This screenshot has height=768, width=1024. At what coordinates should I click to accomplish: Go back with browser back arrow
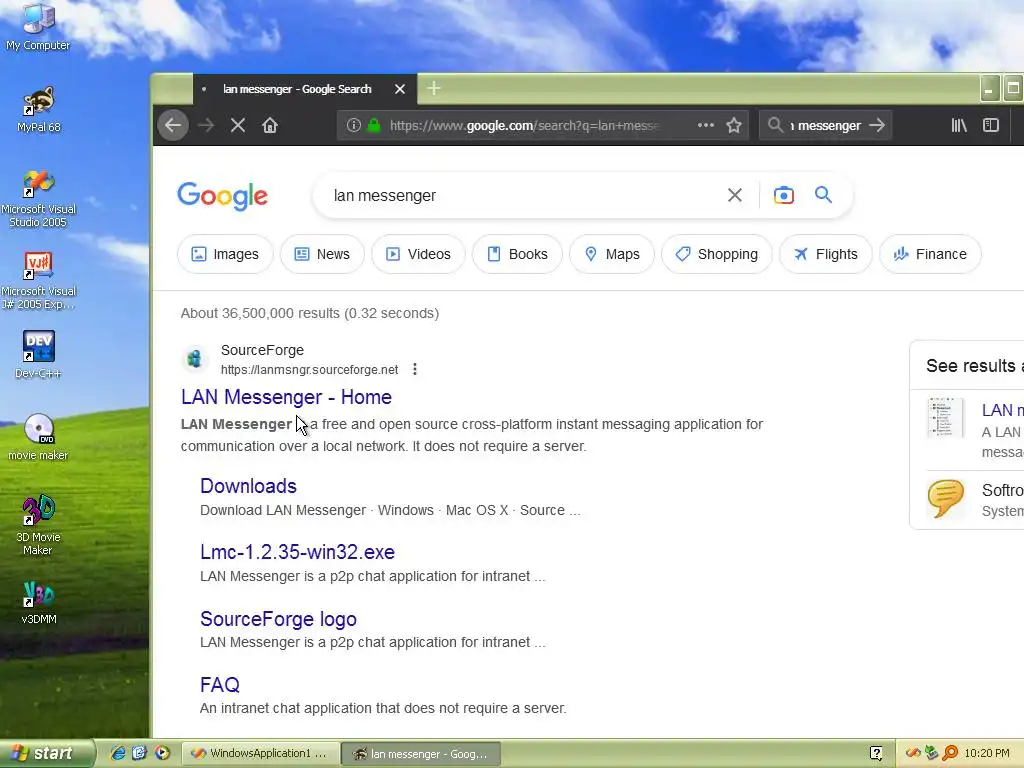point(173,125)
